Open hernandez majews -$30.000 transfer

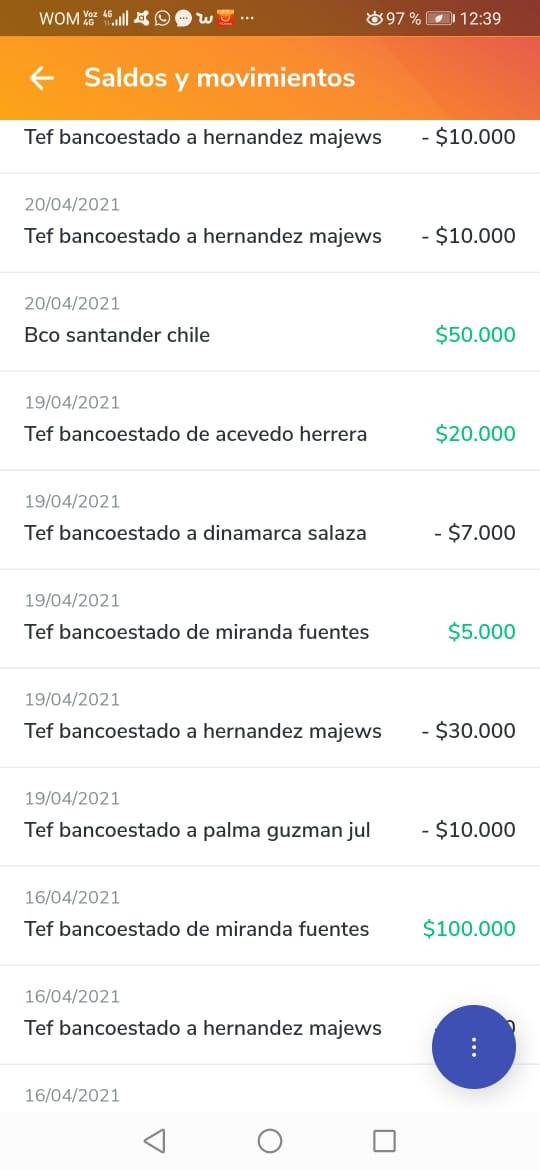pos(270,718)
